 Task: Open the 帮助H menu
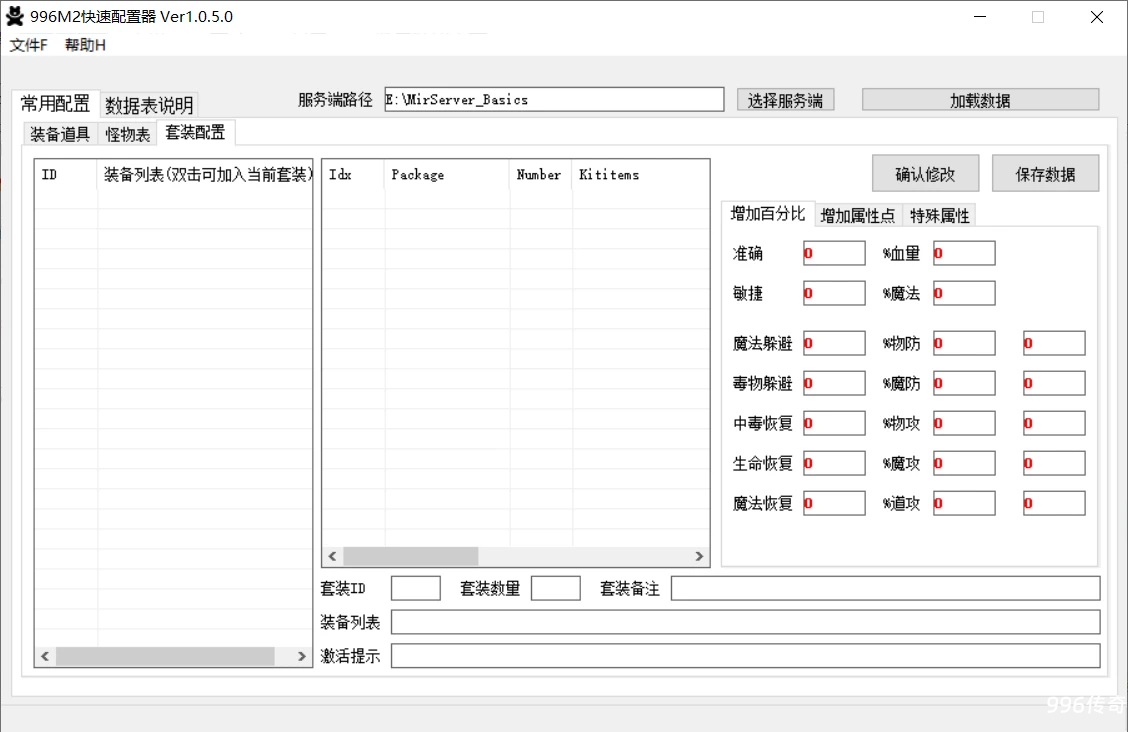(85, 45)
